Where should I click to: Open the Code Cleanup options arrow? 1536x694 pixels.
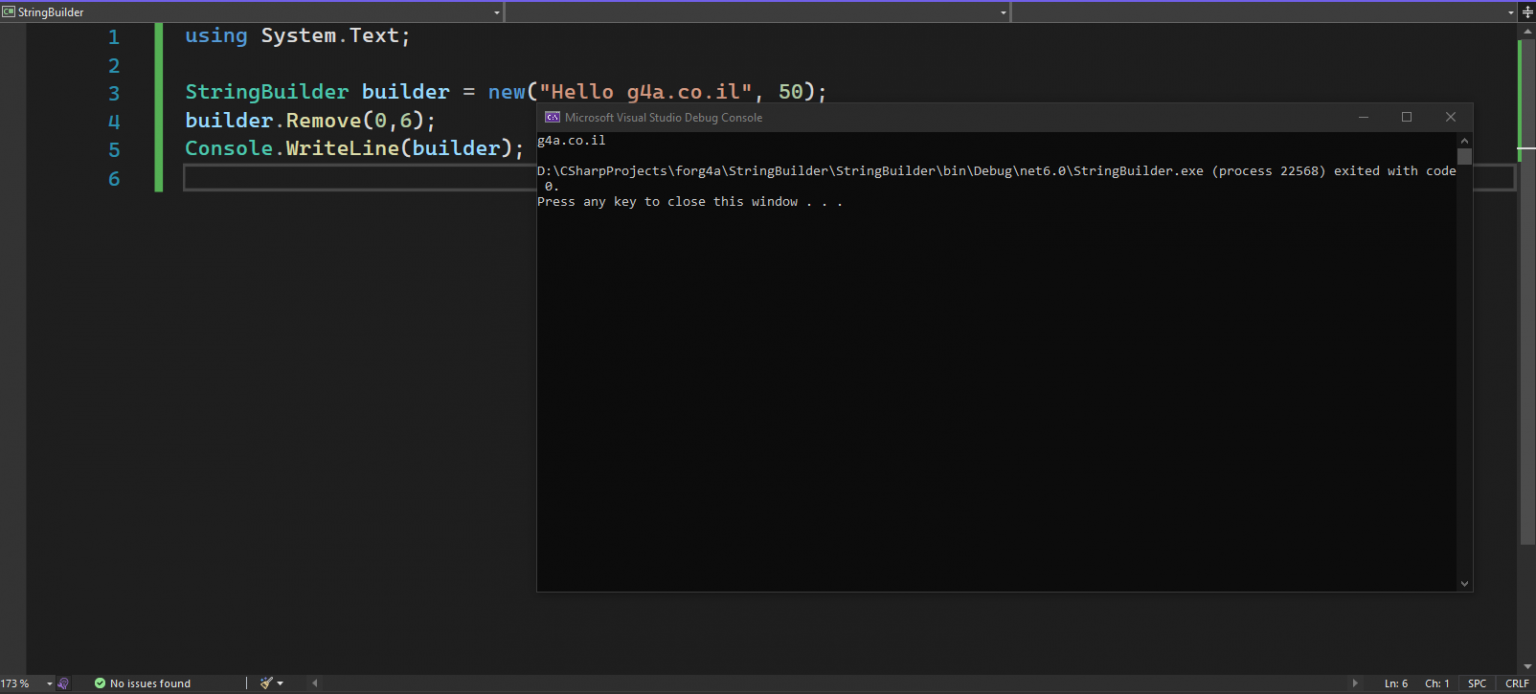280,683
